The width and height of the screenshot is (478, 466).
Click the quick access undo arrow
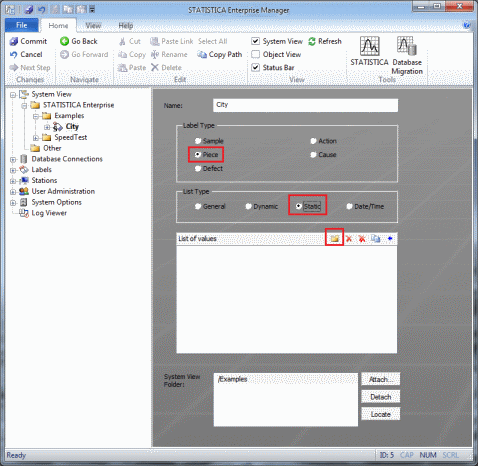pos(42,10)
